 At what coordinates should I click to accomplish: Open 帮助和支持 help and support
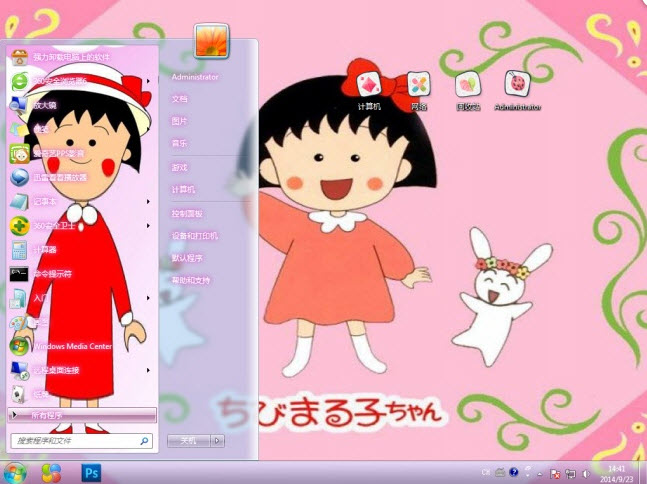tap(191, 281)
